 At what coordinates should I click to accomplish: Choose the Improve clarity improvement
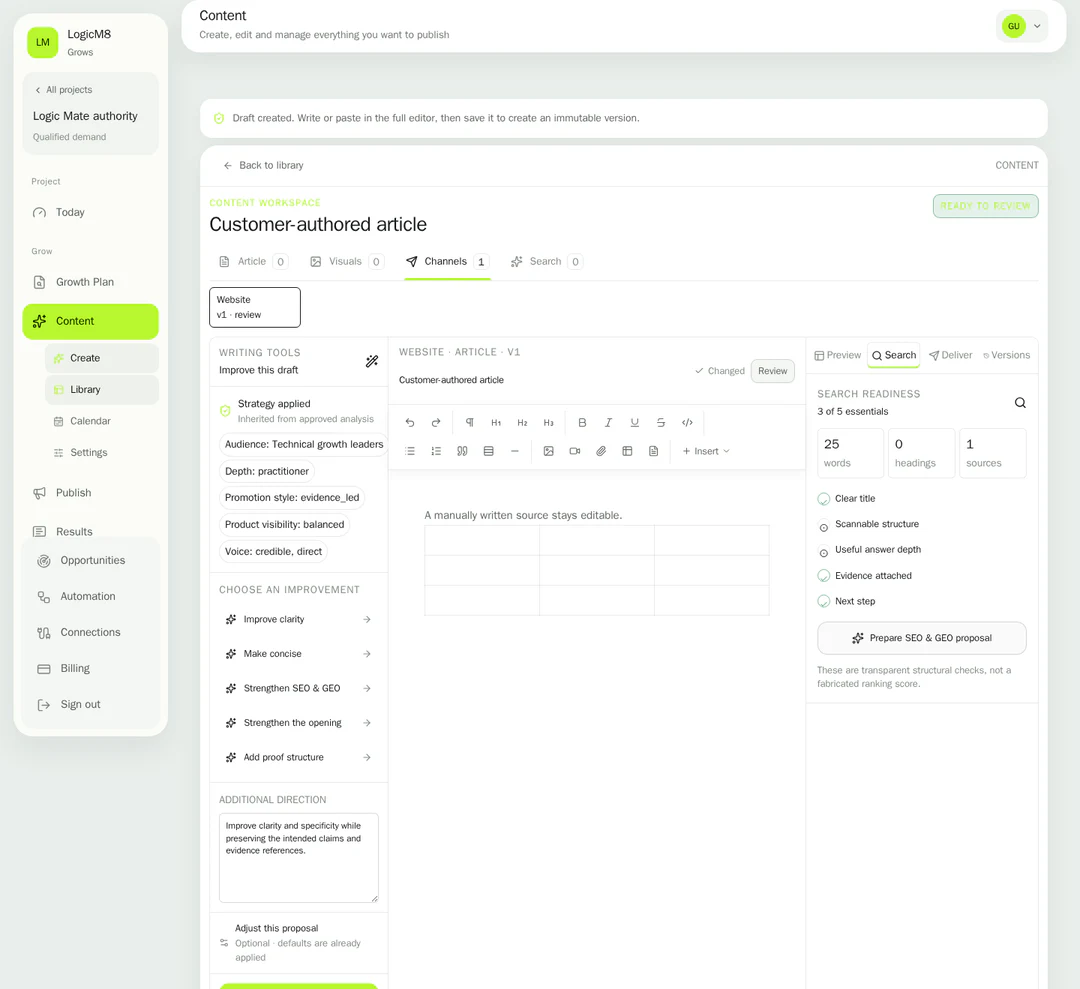pyautogui.click(x=298, y=619)
